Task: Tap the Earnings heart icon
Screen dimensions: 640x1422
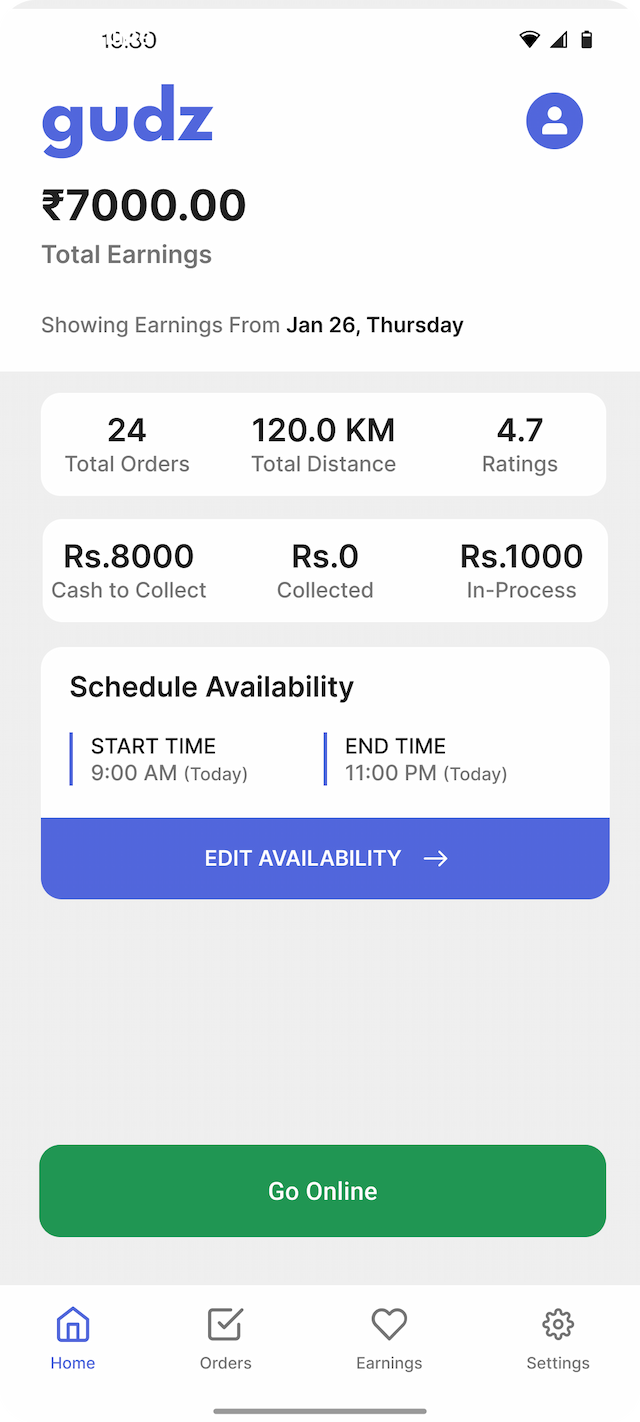Action: (389, 1324)
